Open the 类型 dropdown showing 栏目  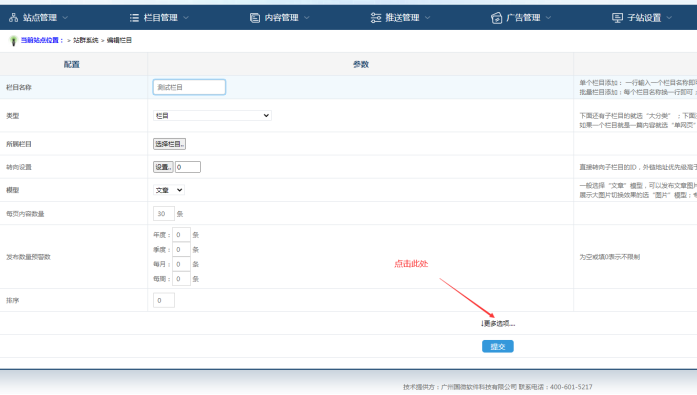(212, 116)
